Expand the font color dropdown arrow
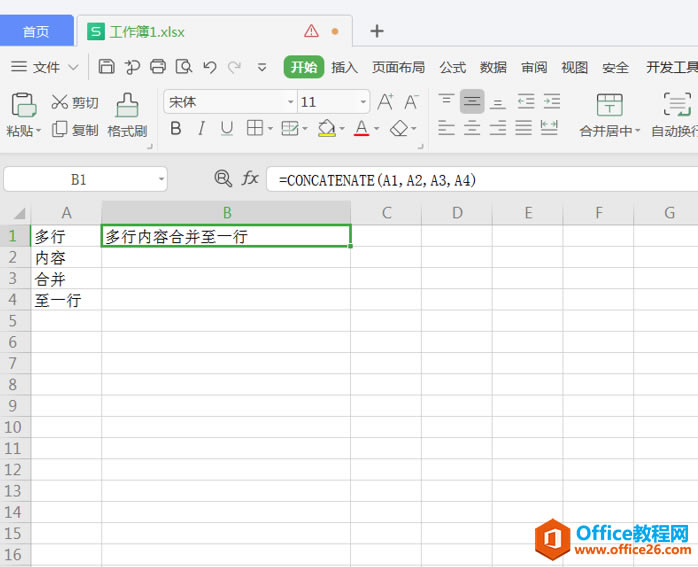The height and width of the screenshot is (567, 698). click(377, 129)
